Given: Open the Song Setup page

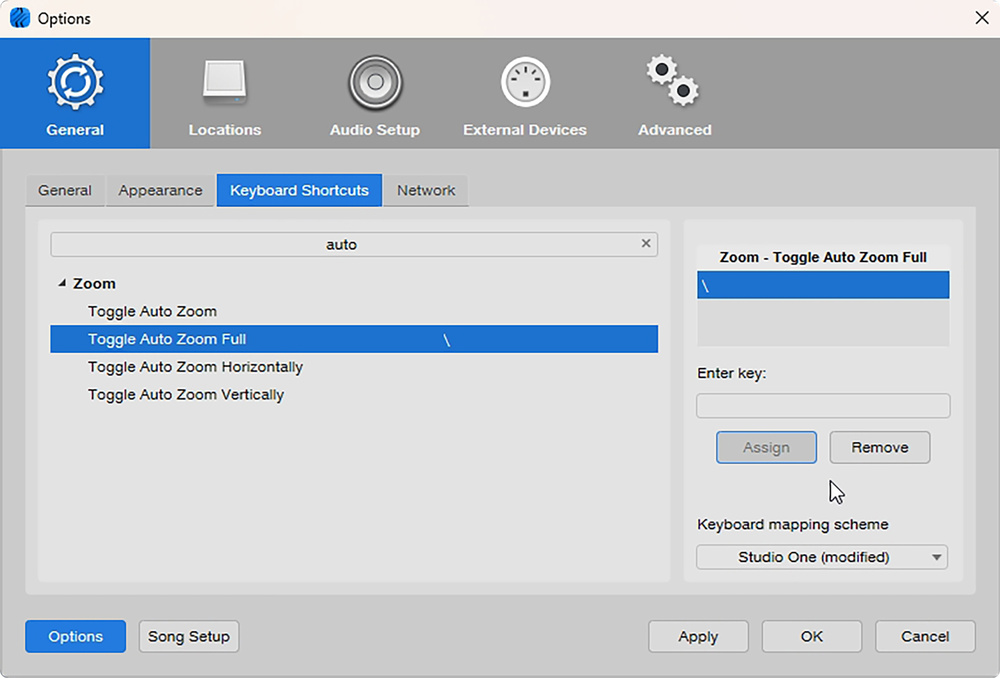Looking at the screenshot, I should (189, 636).
